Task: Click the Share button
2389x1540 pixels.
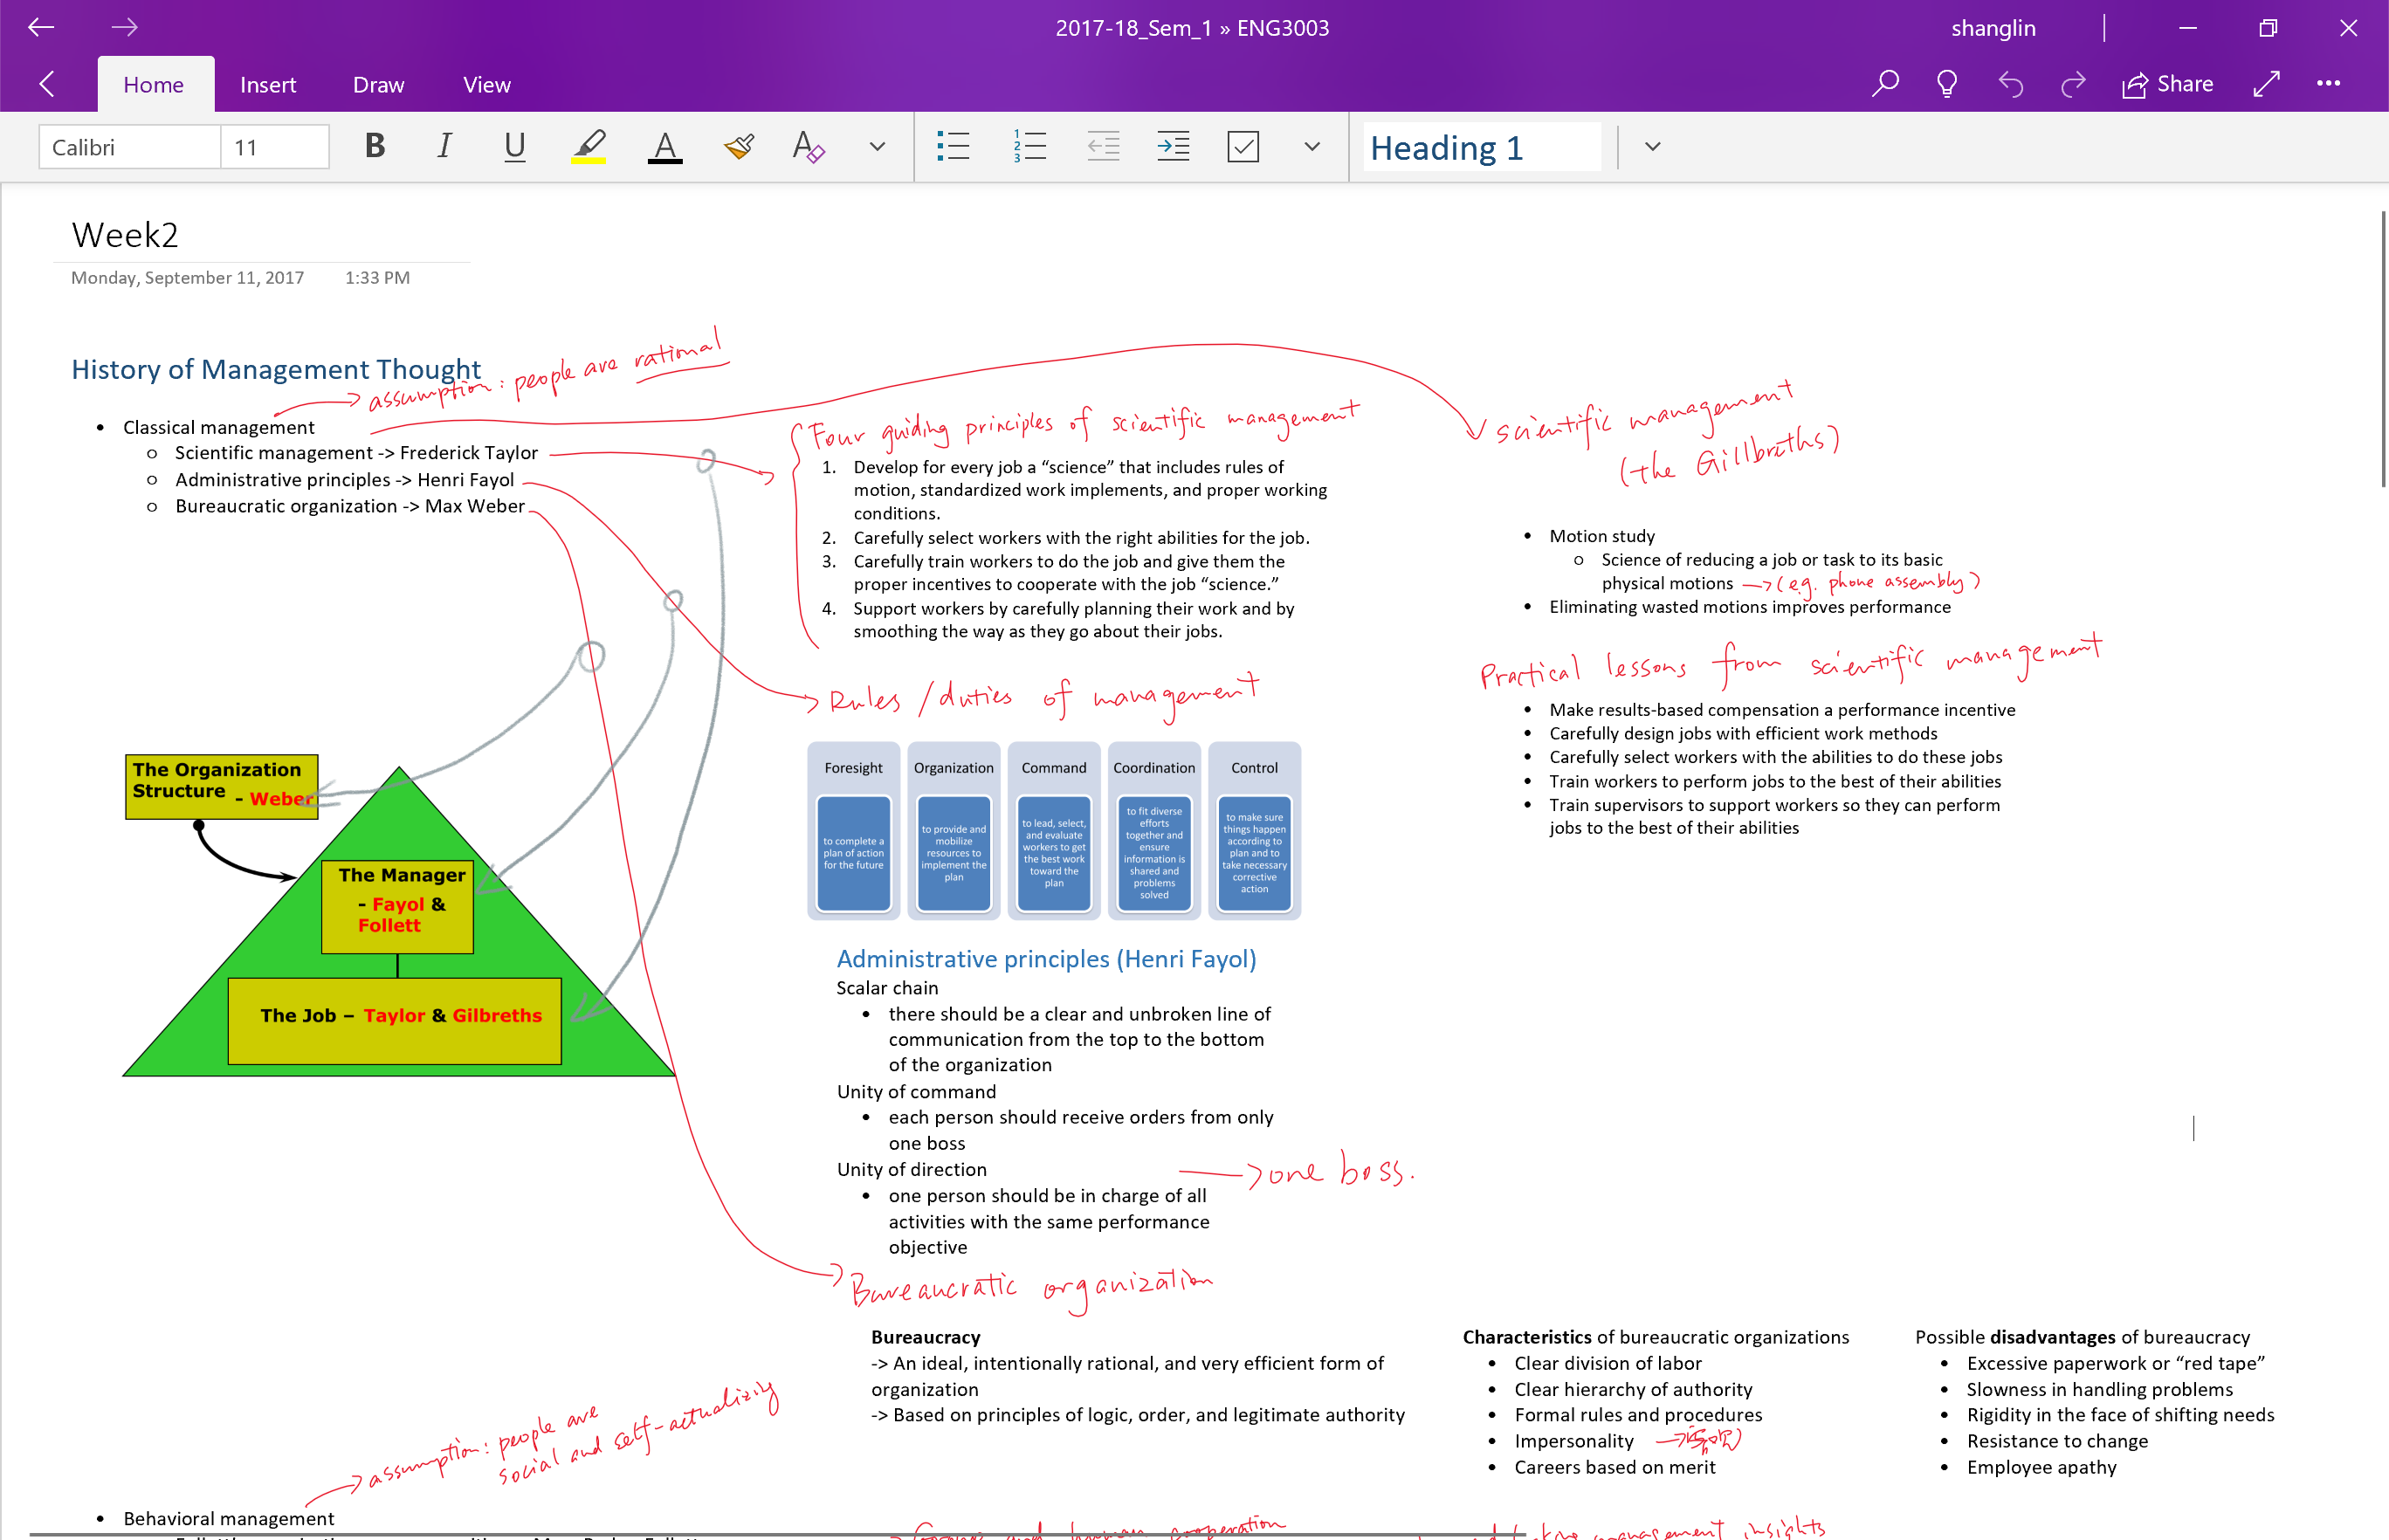Action: point(2167,84)
